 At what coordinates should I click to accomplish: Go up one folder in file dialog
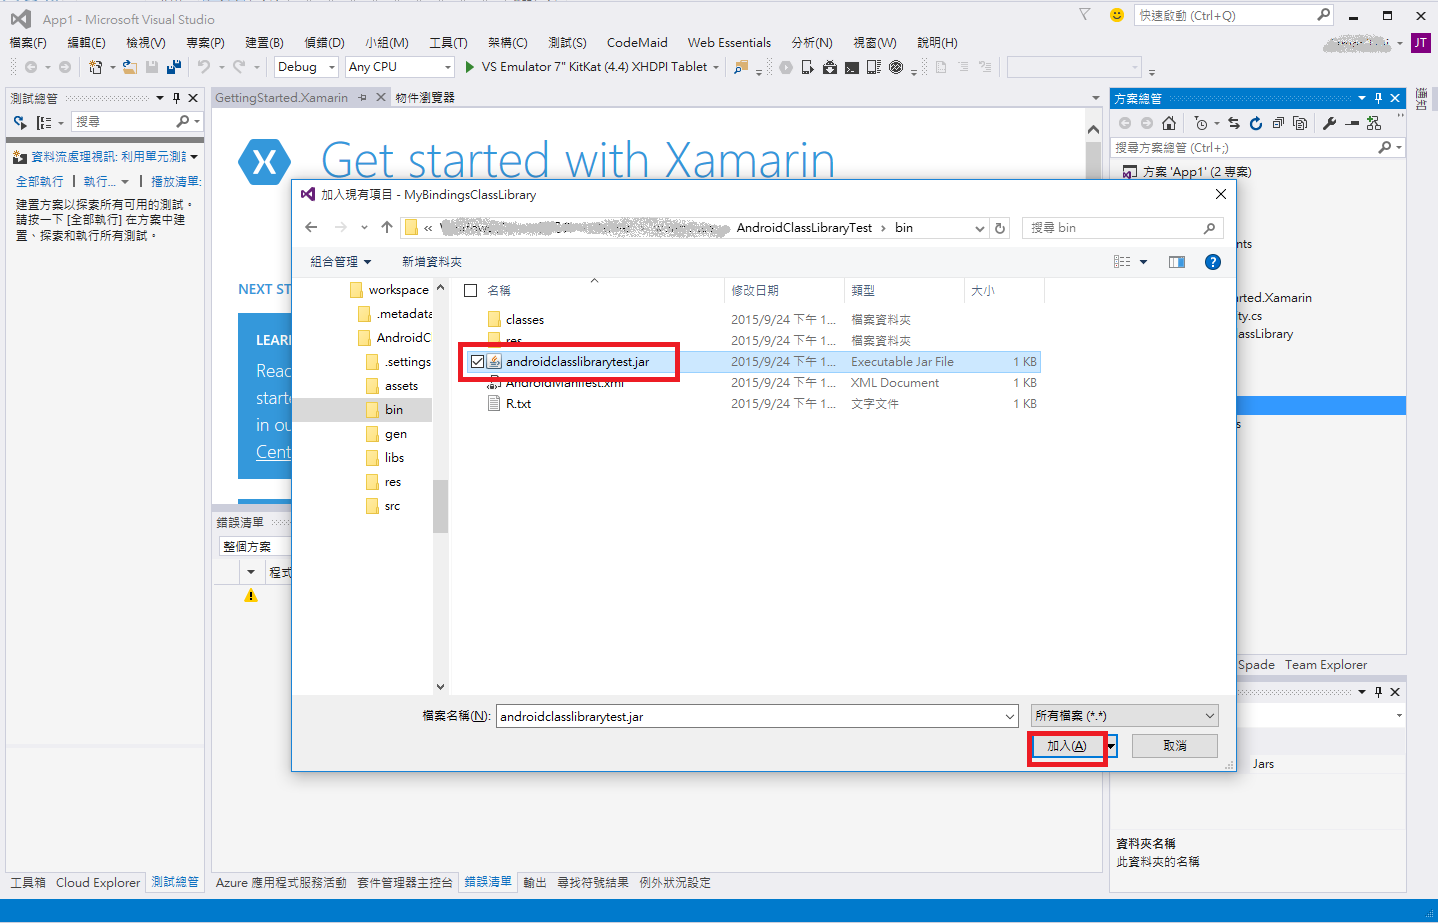[387, 228]
